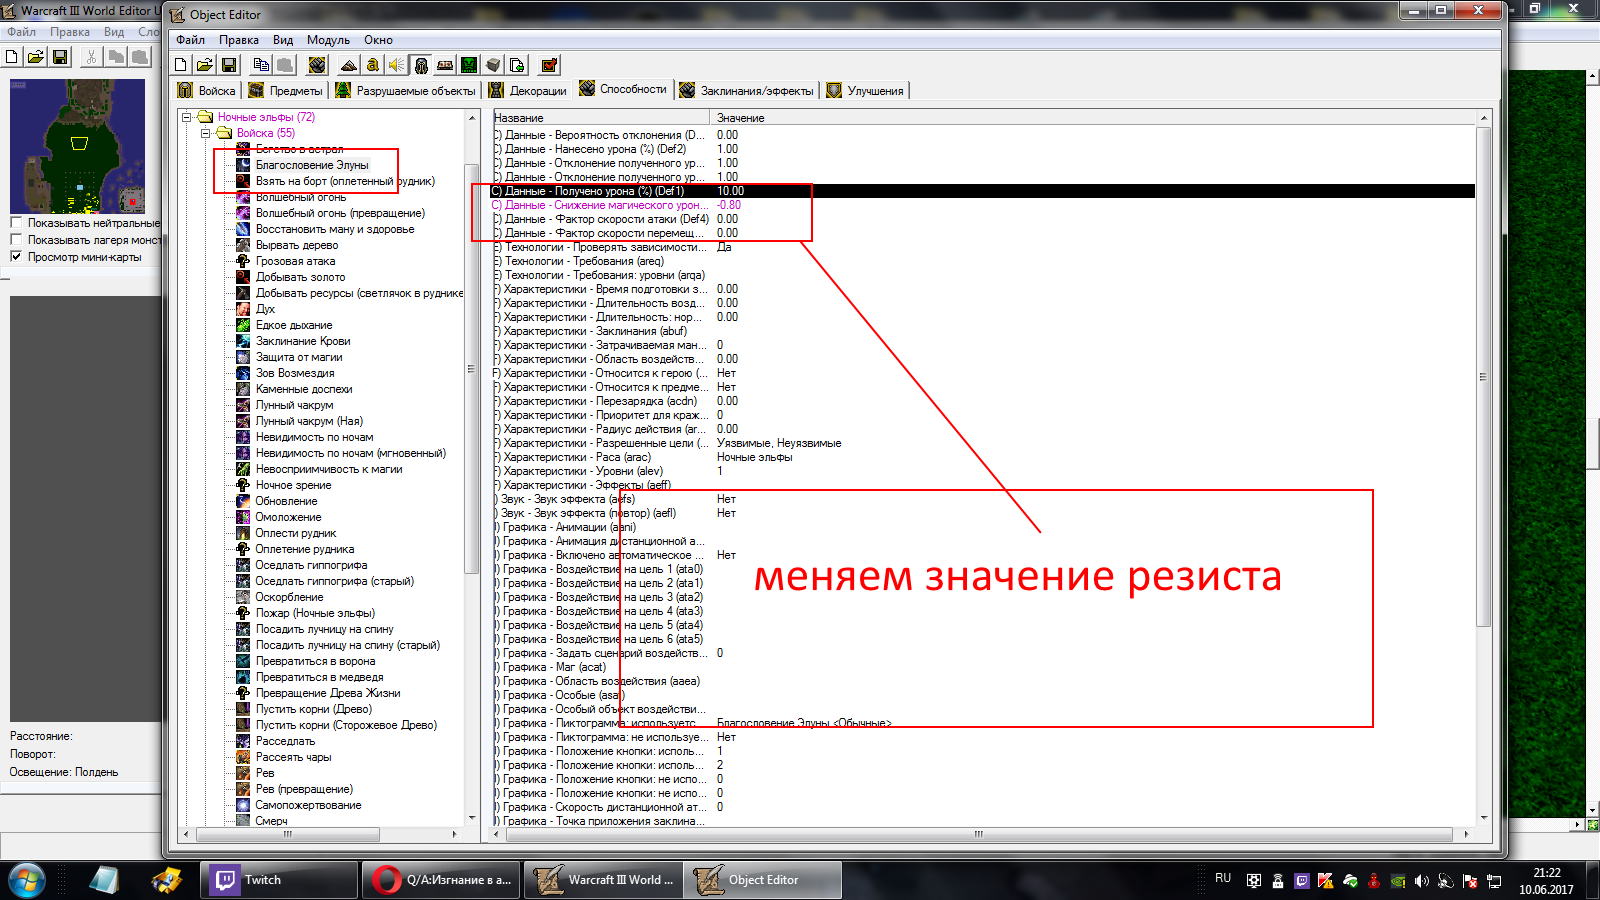Switch to the Предметы tab
The width and height of the screenshot is (1600, 900).
pos(286,91)
